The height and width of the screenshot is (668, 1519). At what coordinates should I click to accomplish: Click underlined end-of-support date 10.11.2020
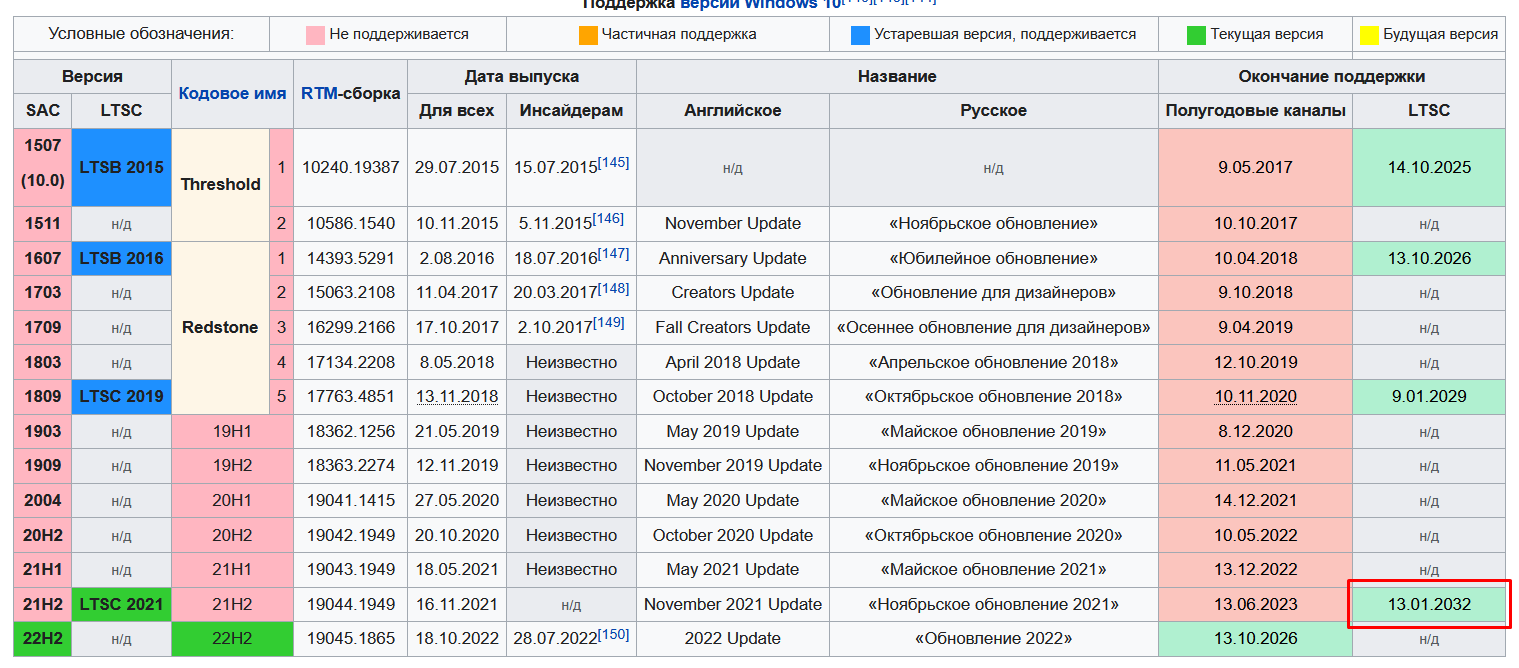1255,396
